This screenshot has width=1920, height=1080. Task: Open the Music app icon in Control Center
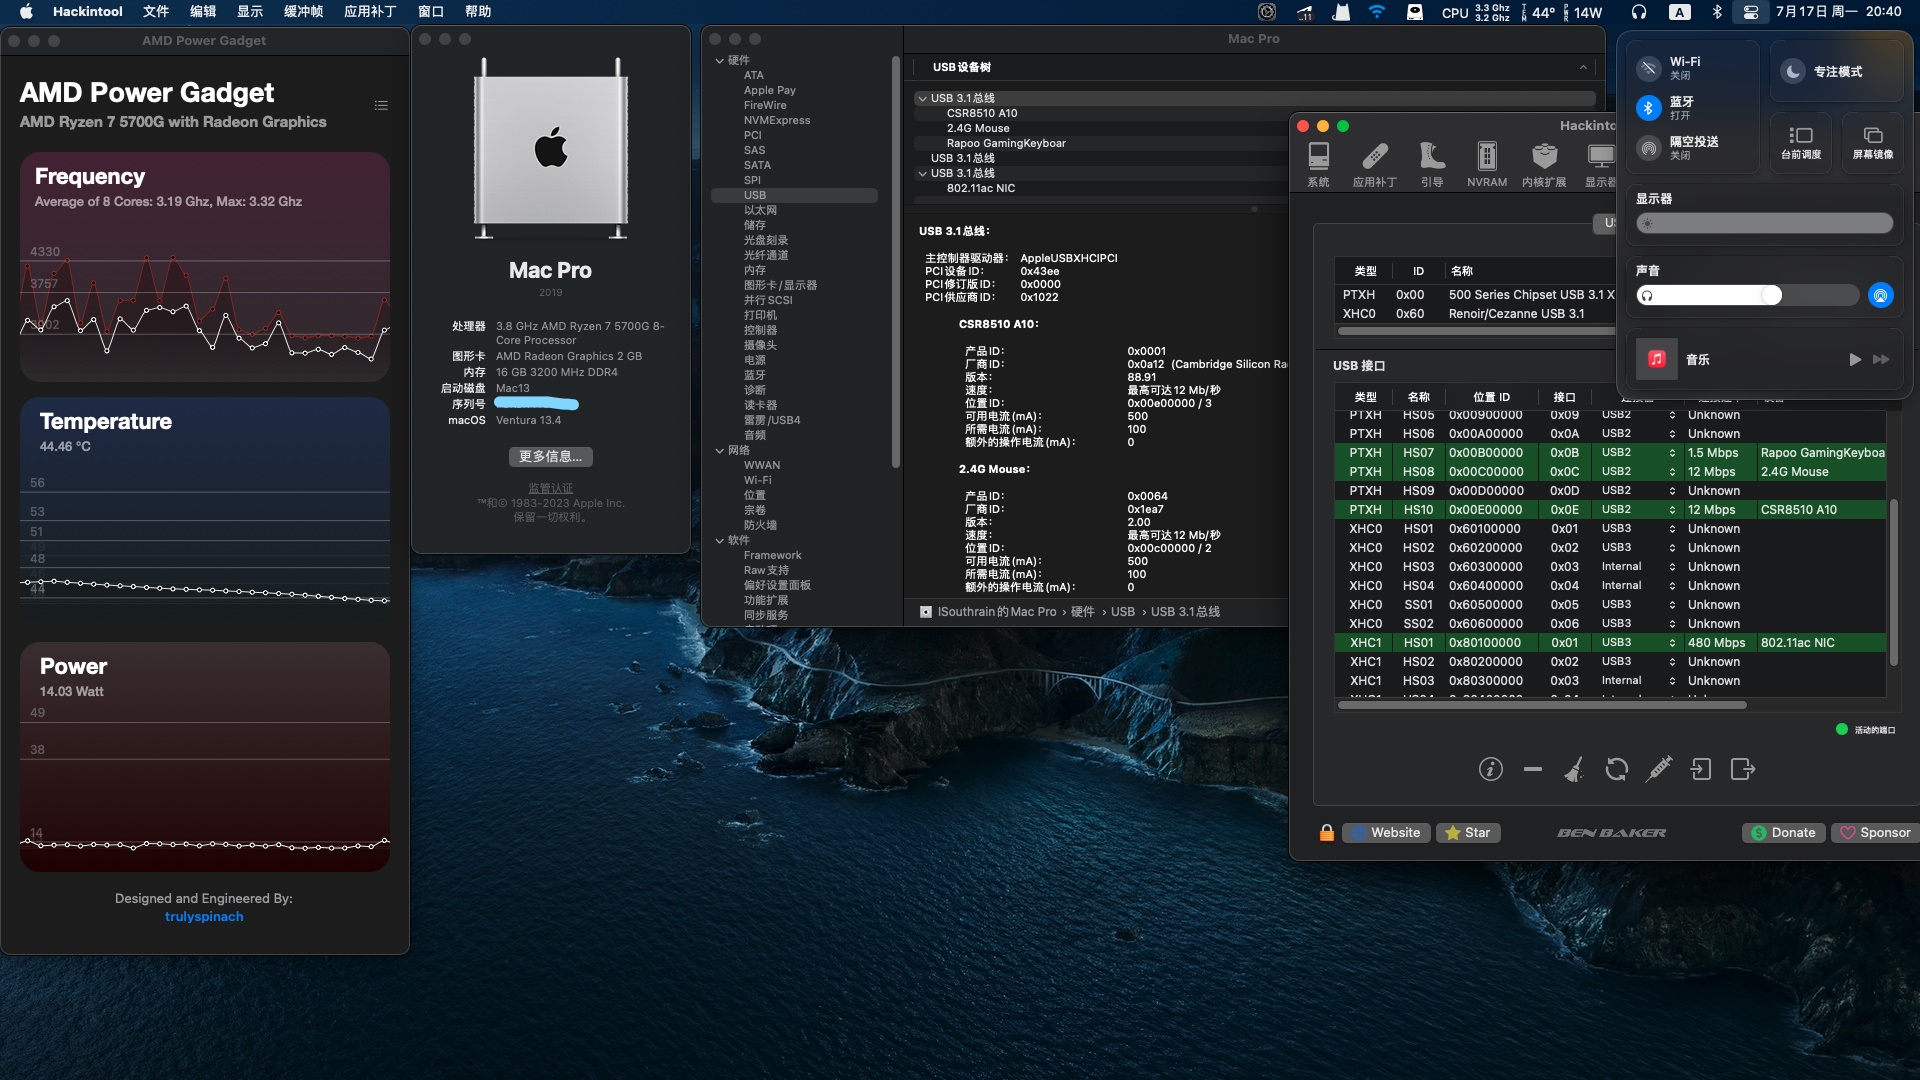(1656, 359)
